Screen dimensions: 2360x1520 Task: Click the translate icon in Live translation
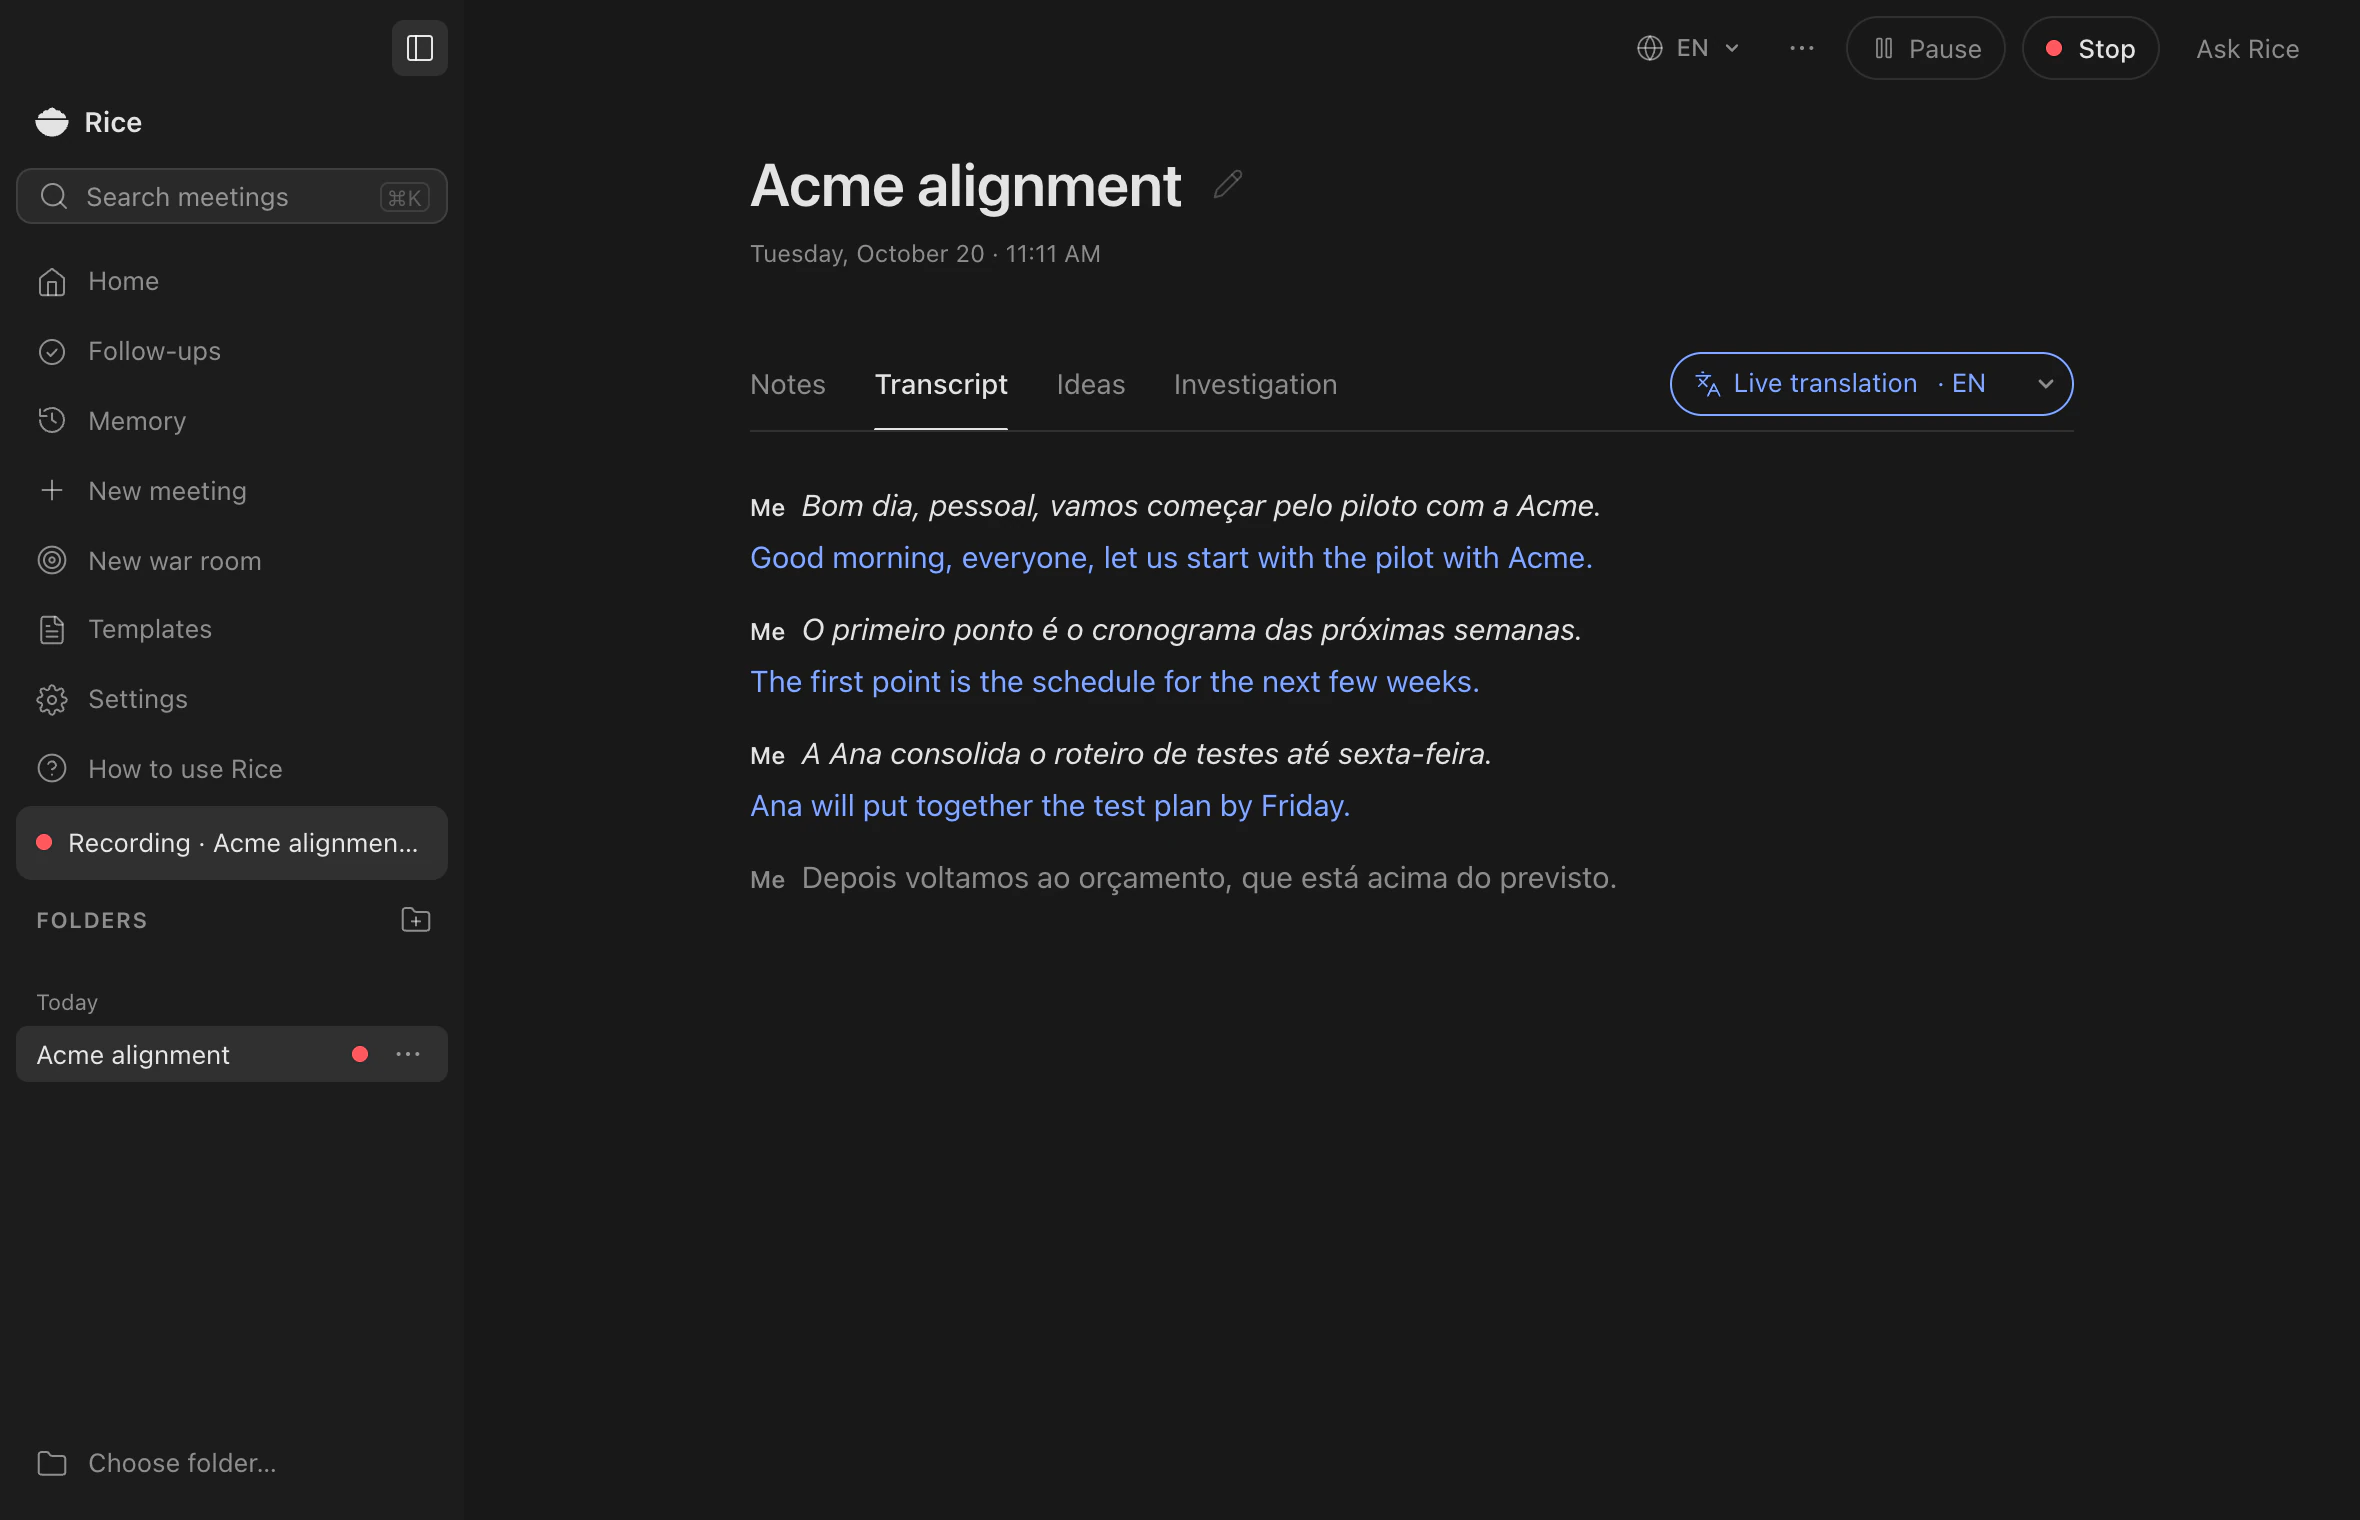(1708, 384)
